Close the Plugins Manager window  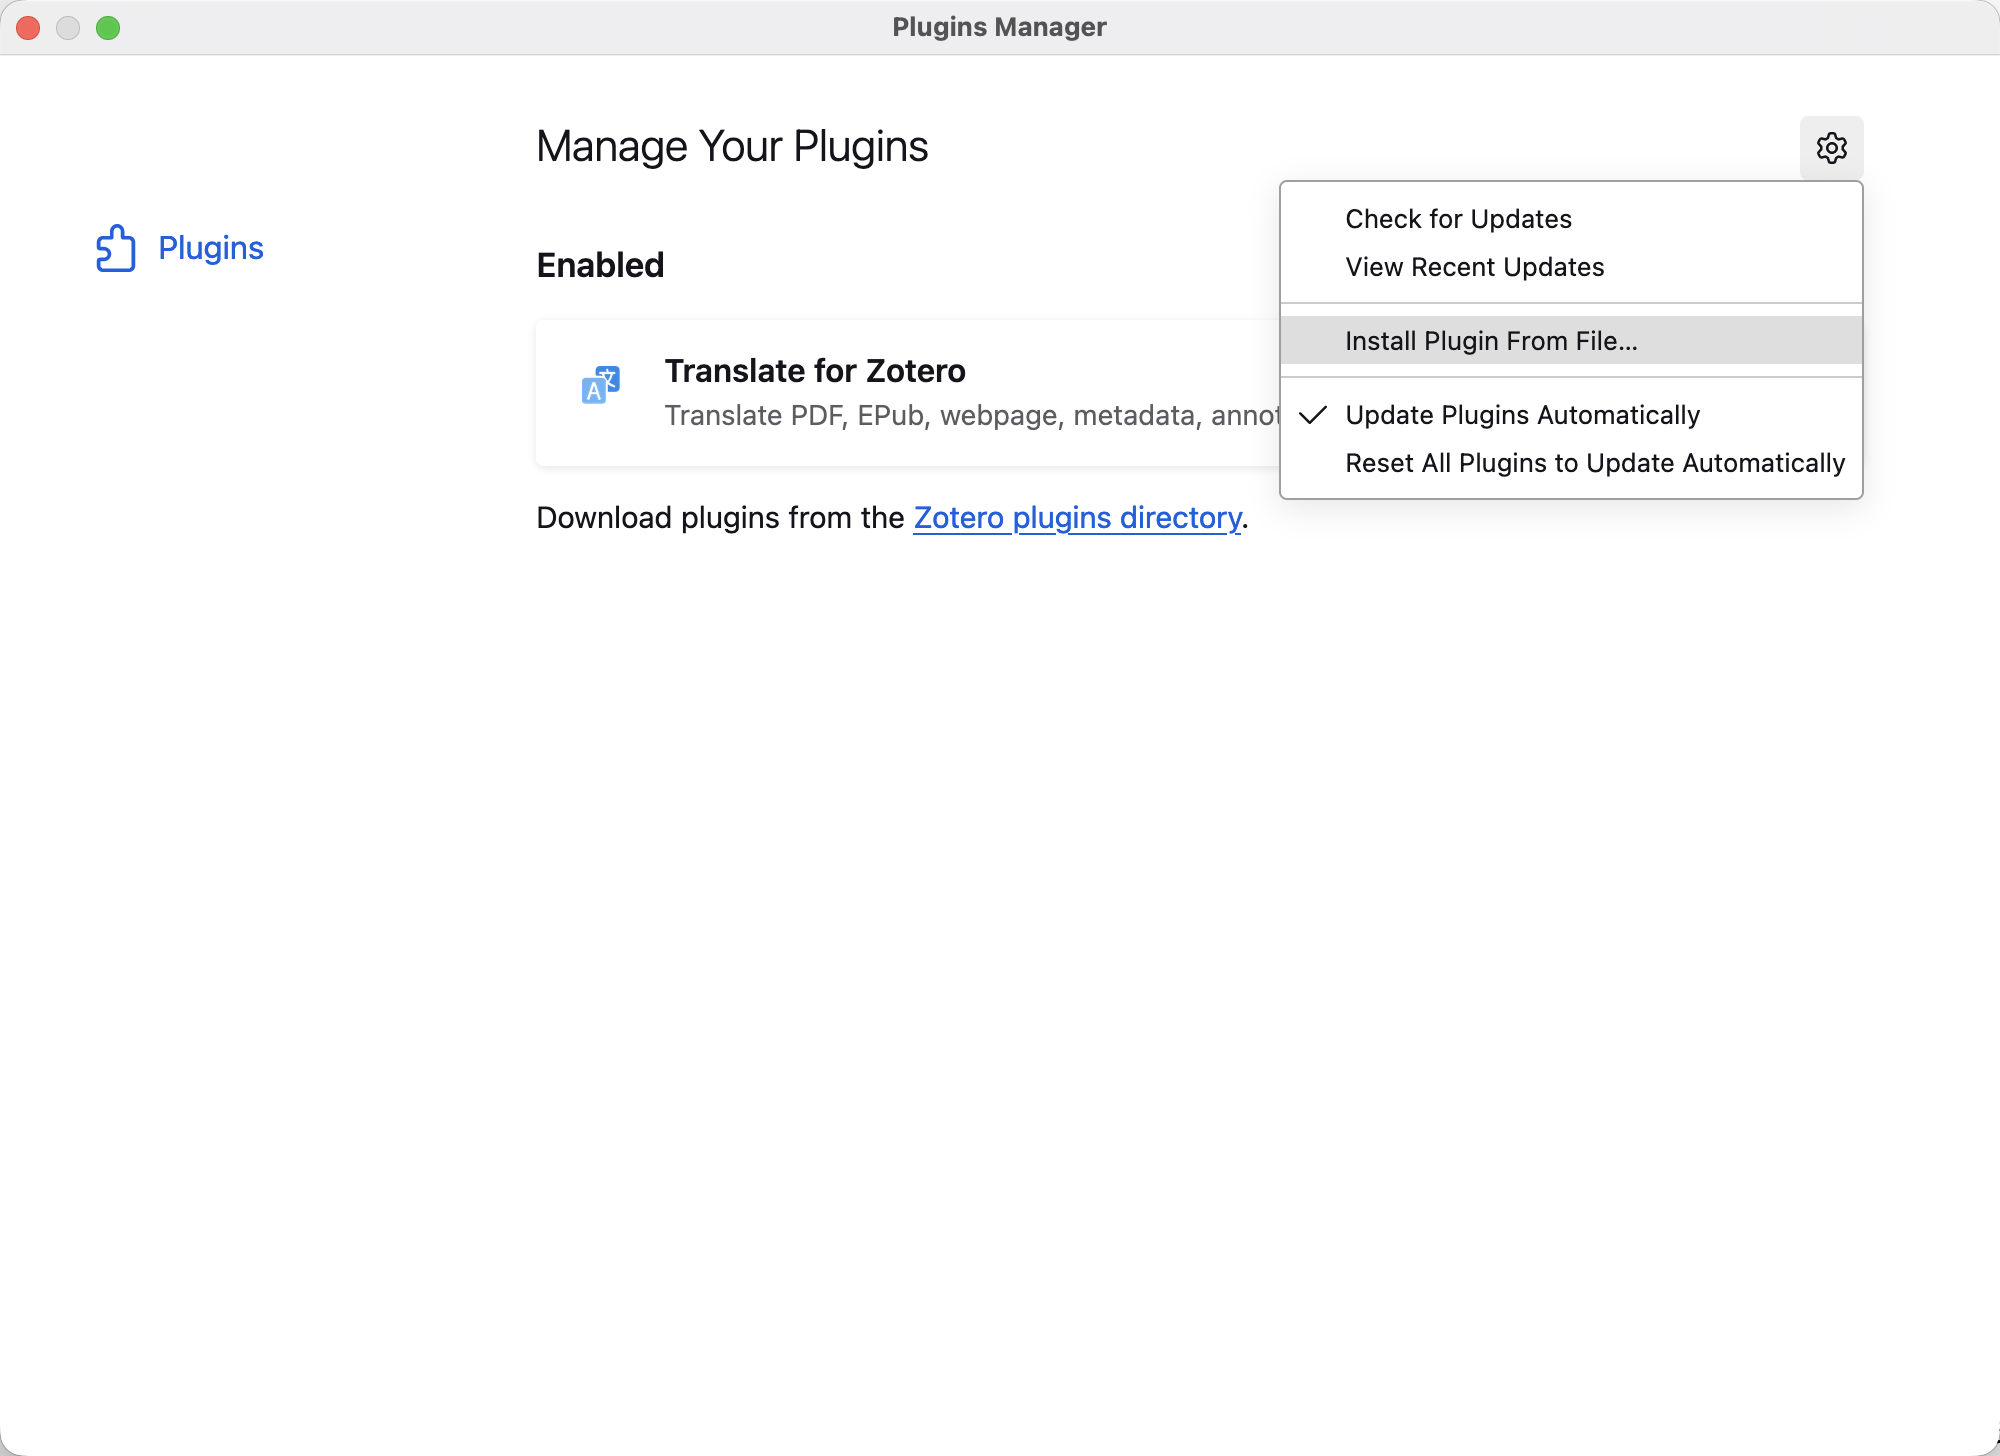pos(28,28)
